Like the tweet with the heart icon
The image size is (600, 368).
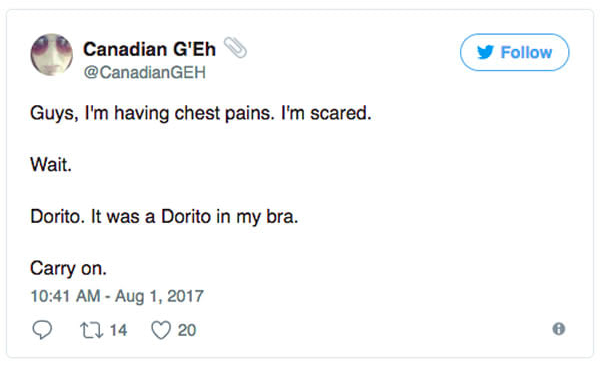point(161,330)
